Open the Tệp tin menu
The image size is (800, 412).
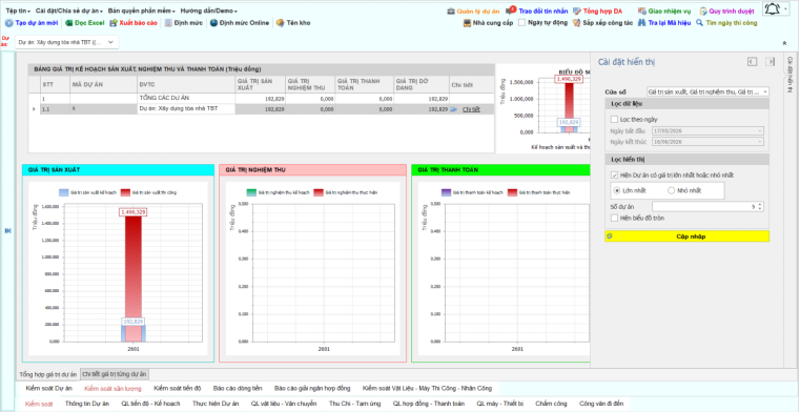tap(18, 11)
